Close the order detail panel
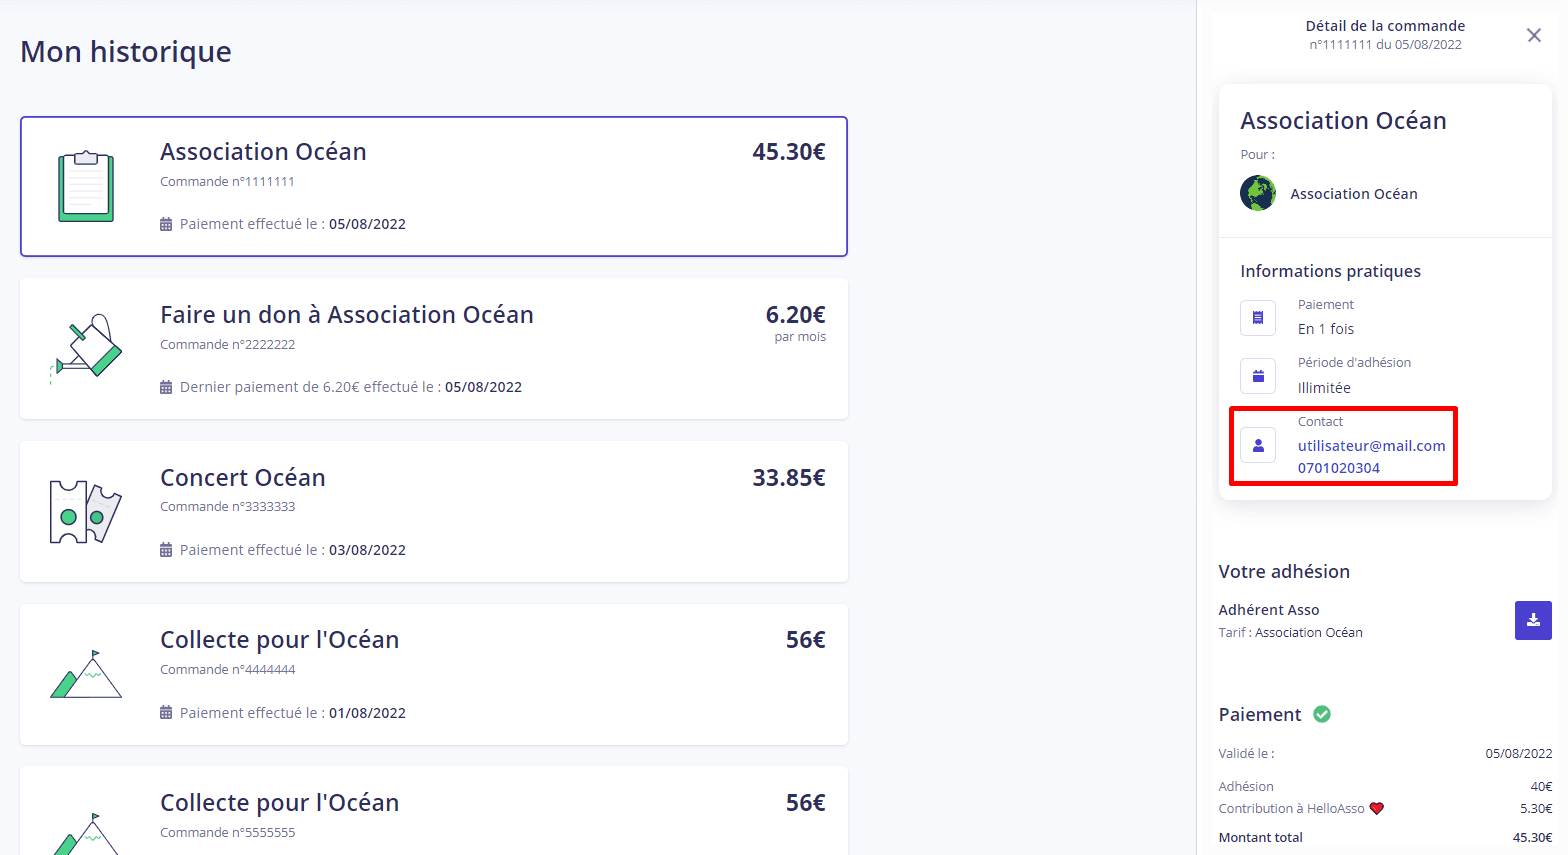Image resolution: width=1568 pixels, height=855 pixels. [1533, 36]
